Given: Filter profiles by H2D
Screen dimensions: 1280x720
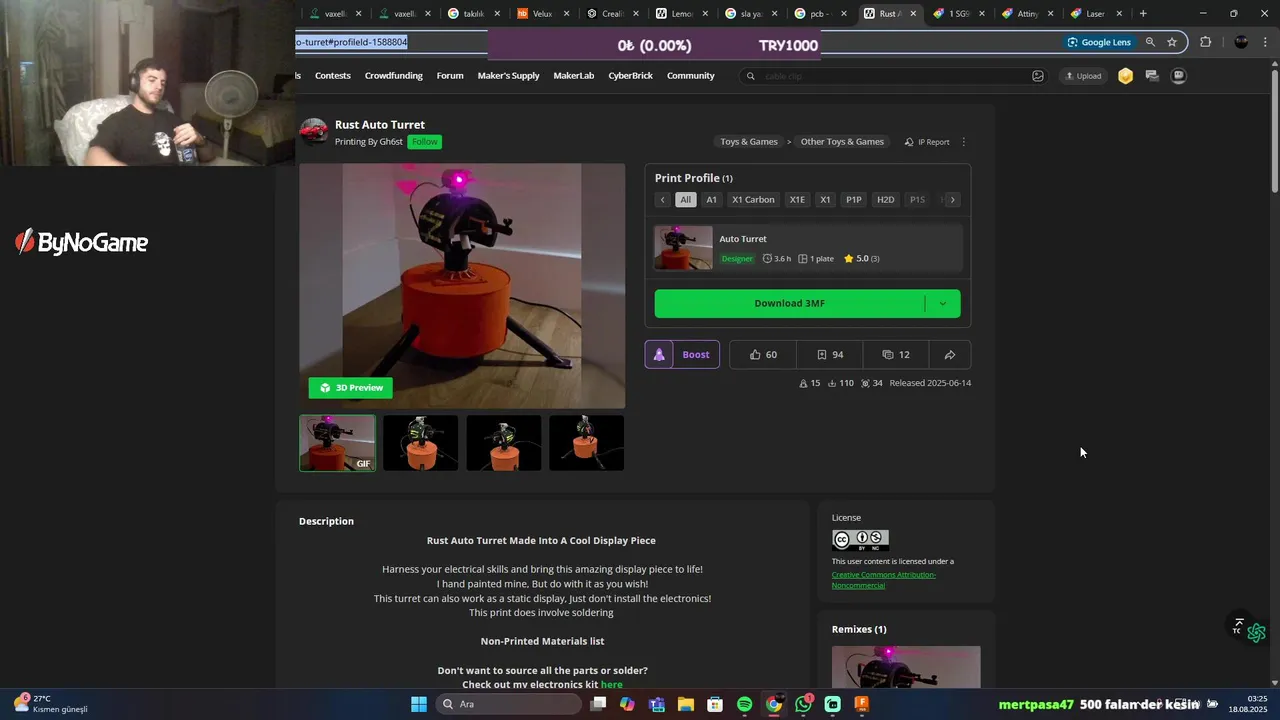Looking at the screenshot, I should [886, 200].
